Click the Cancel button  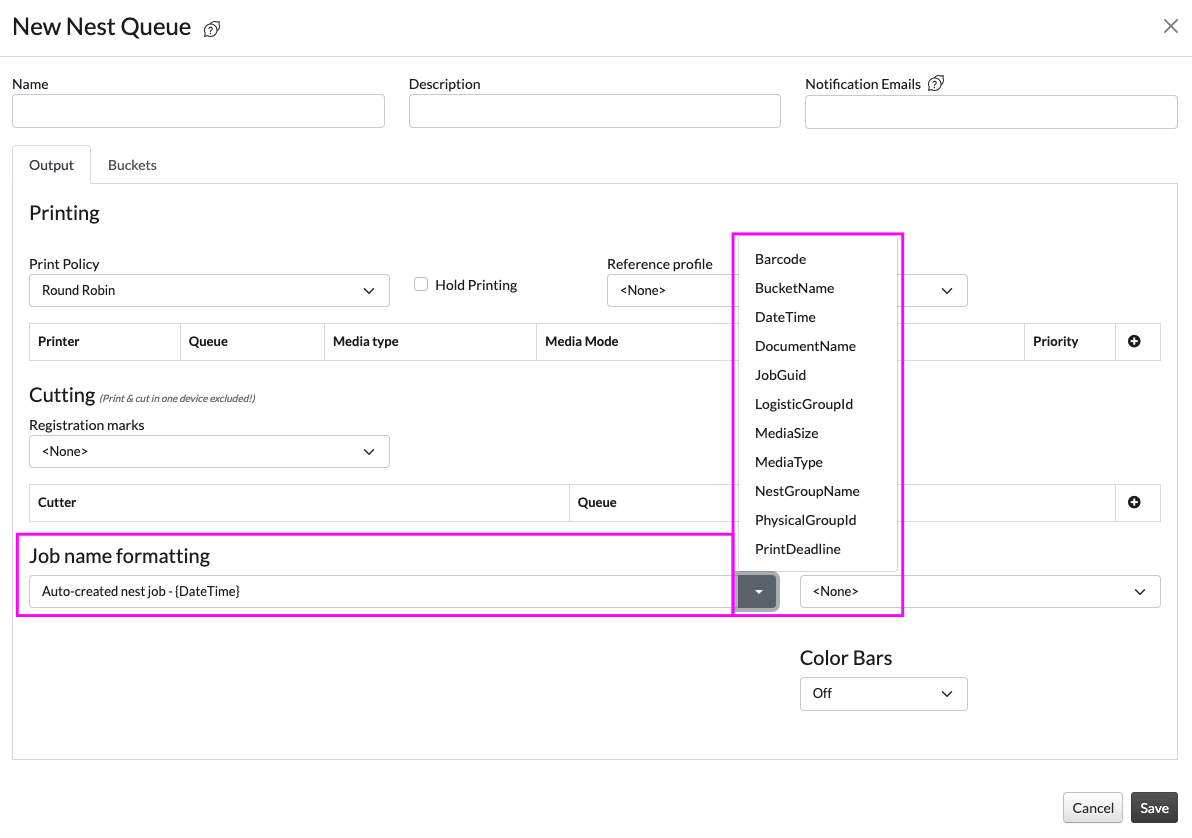point(1092,808)
